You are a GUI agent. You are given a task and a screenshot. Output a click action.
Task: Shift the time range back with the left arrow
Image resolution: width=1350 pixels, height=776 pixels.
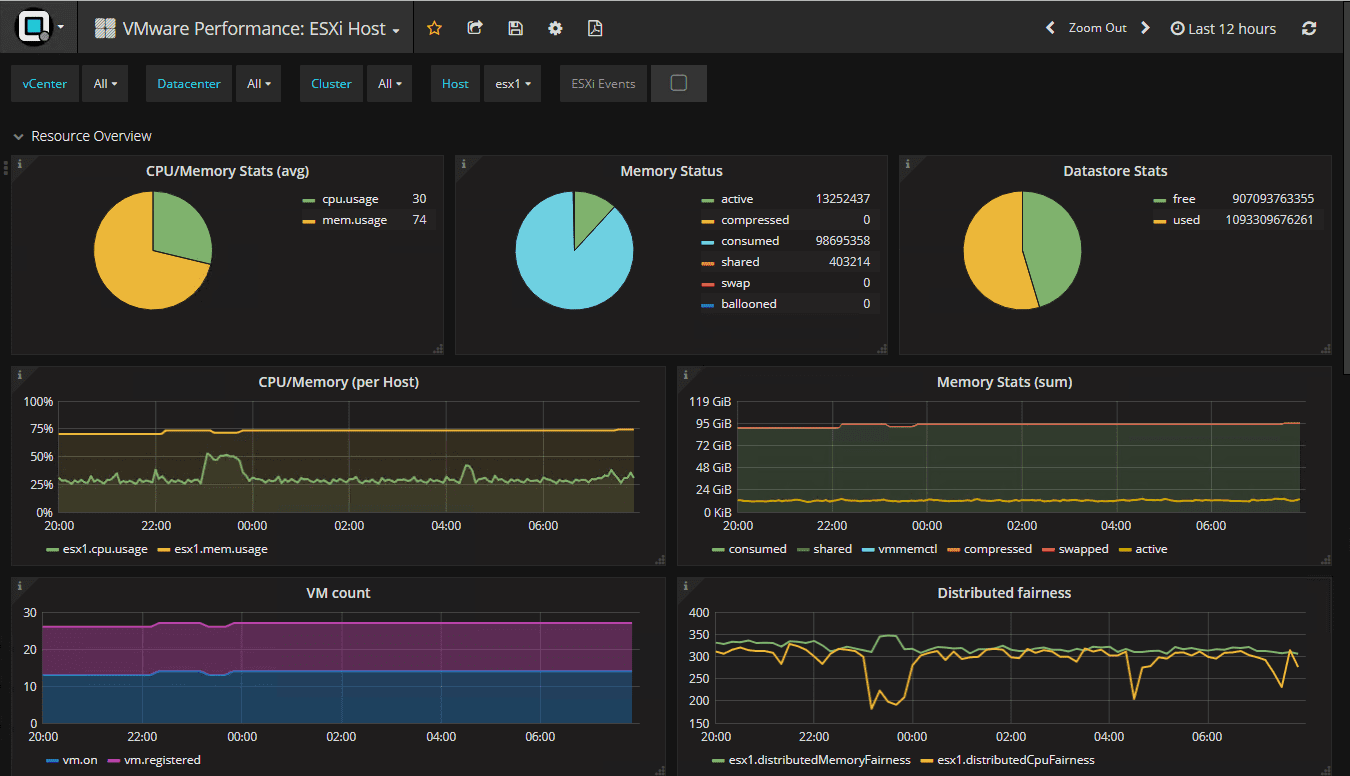coord(1049,28)
